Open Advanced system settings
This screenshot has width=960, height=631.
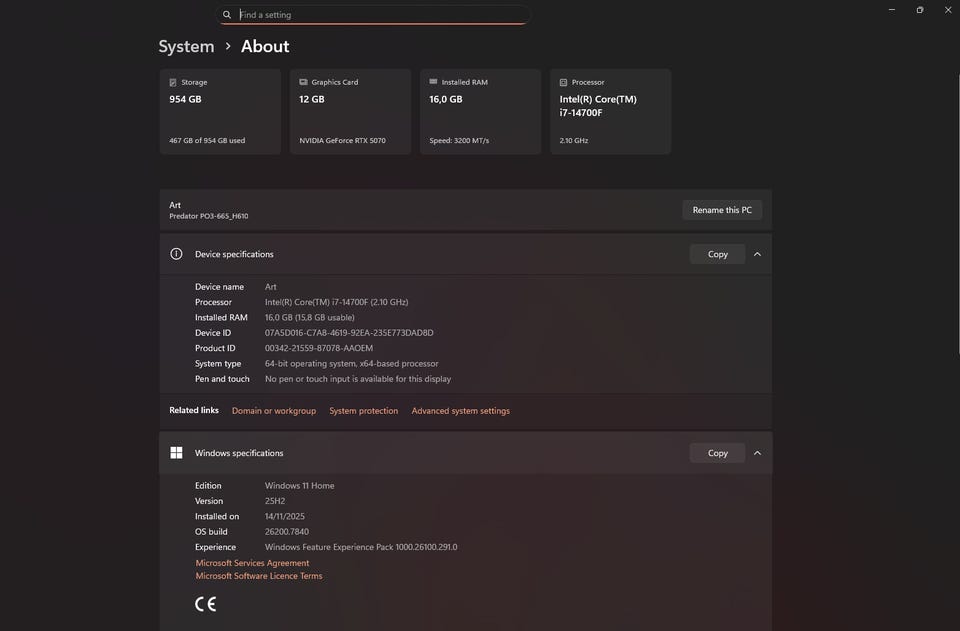click(x=460, y=411)
